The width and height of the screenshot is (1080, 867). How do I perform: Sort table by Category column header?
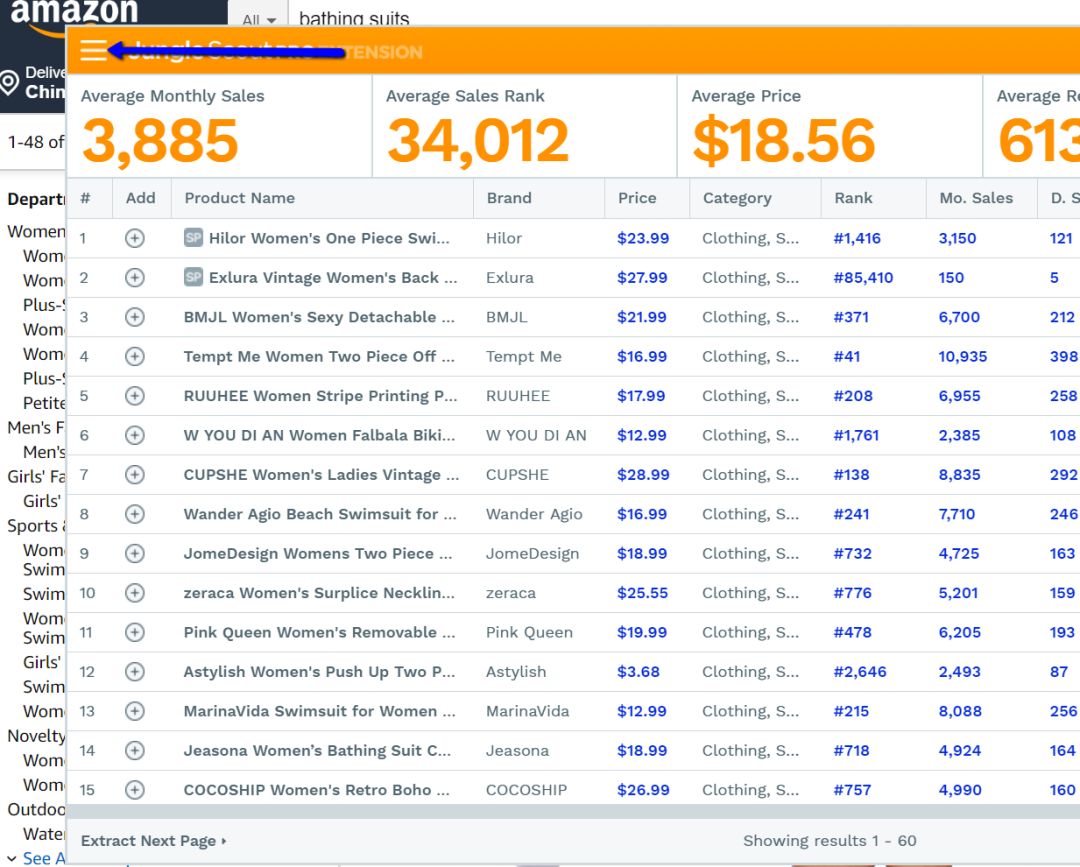point(737,198)
